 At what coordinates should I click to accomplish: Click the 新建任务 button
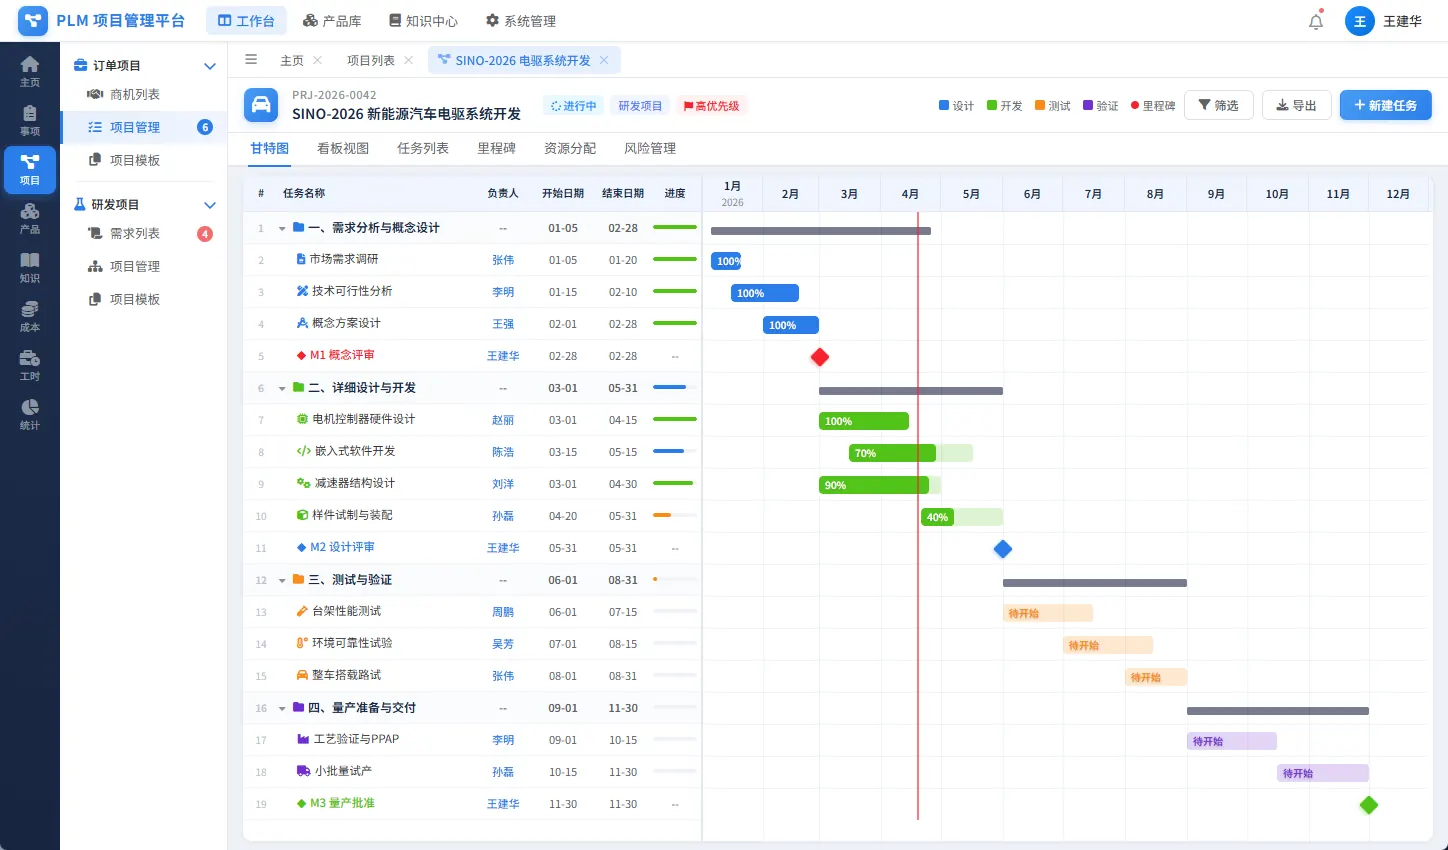tap(1385, 105)
